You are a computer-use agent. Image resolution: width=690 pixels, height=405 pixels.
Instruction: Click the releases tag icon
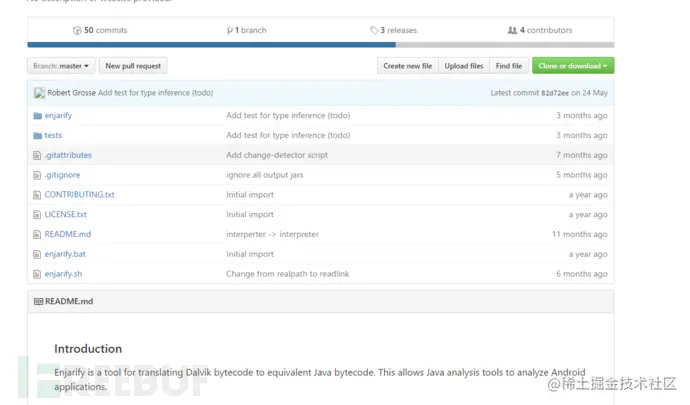(x=374, y=30)
